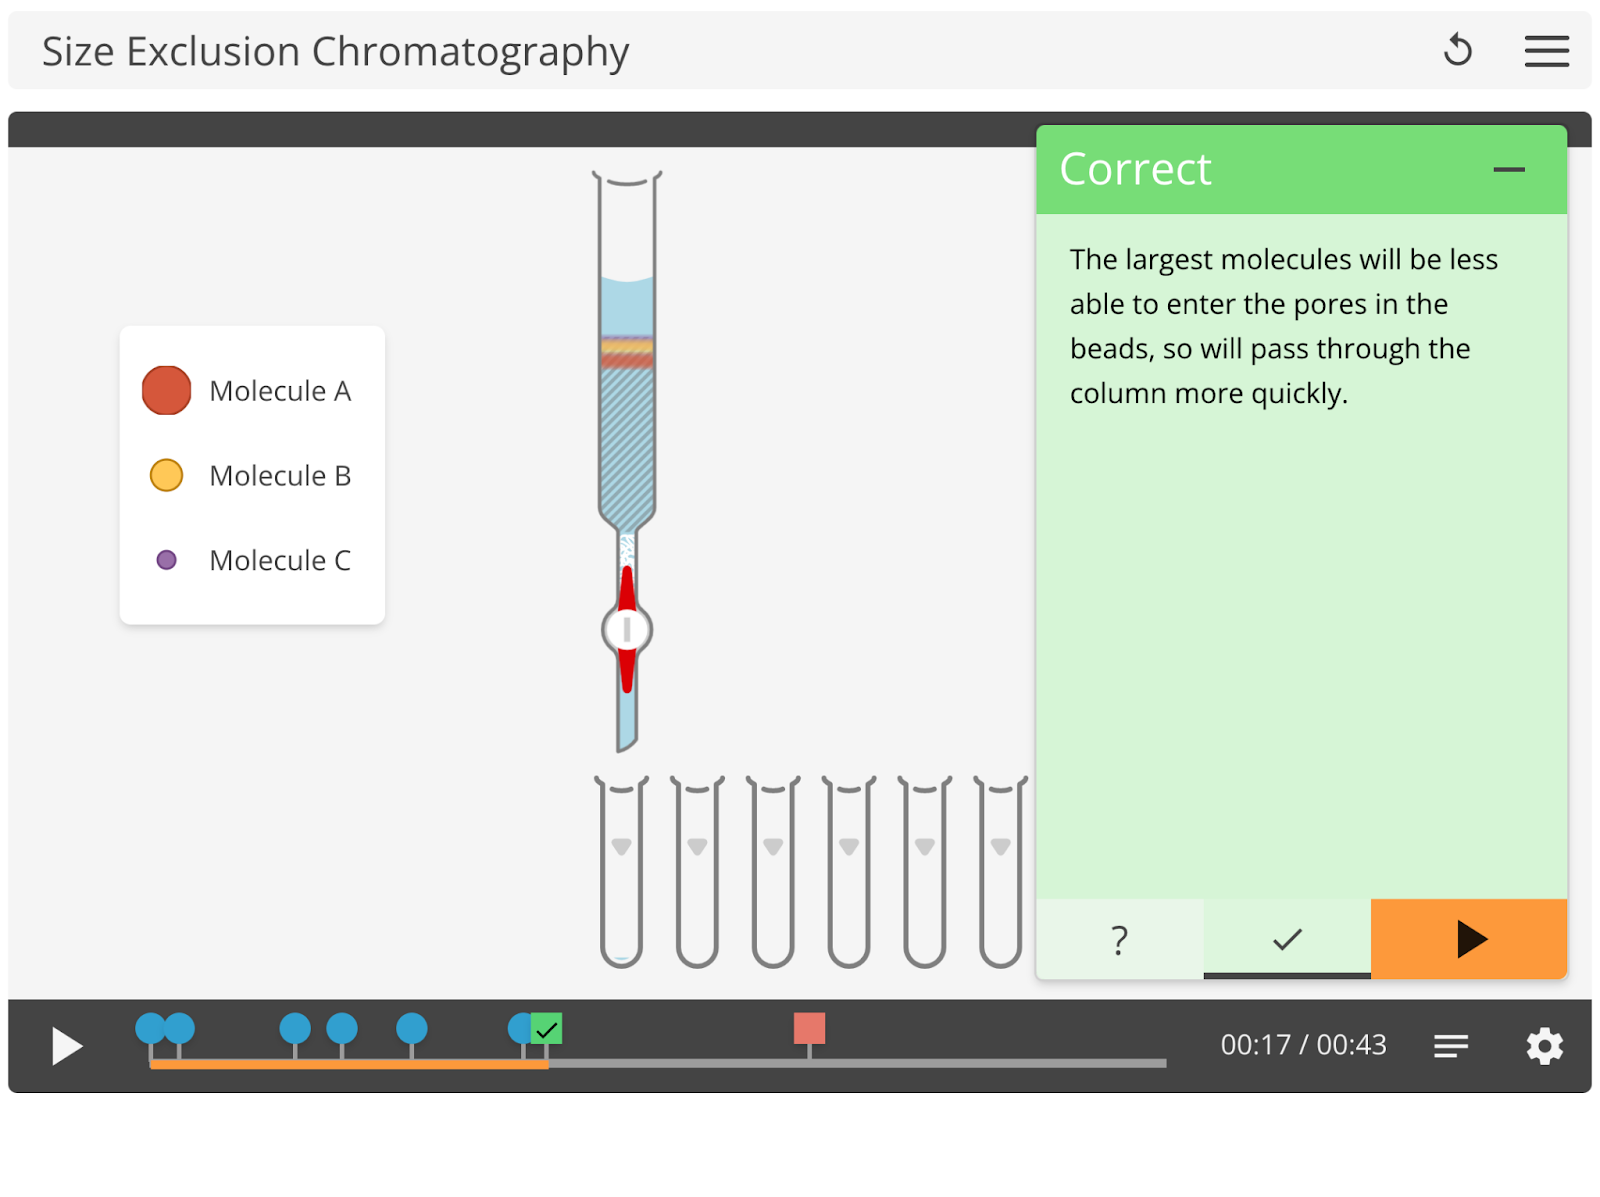Click the Molecule C purple dot

pyautogui.click(x=167, y=560)
